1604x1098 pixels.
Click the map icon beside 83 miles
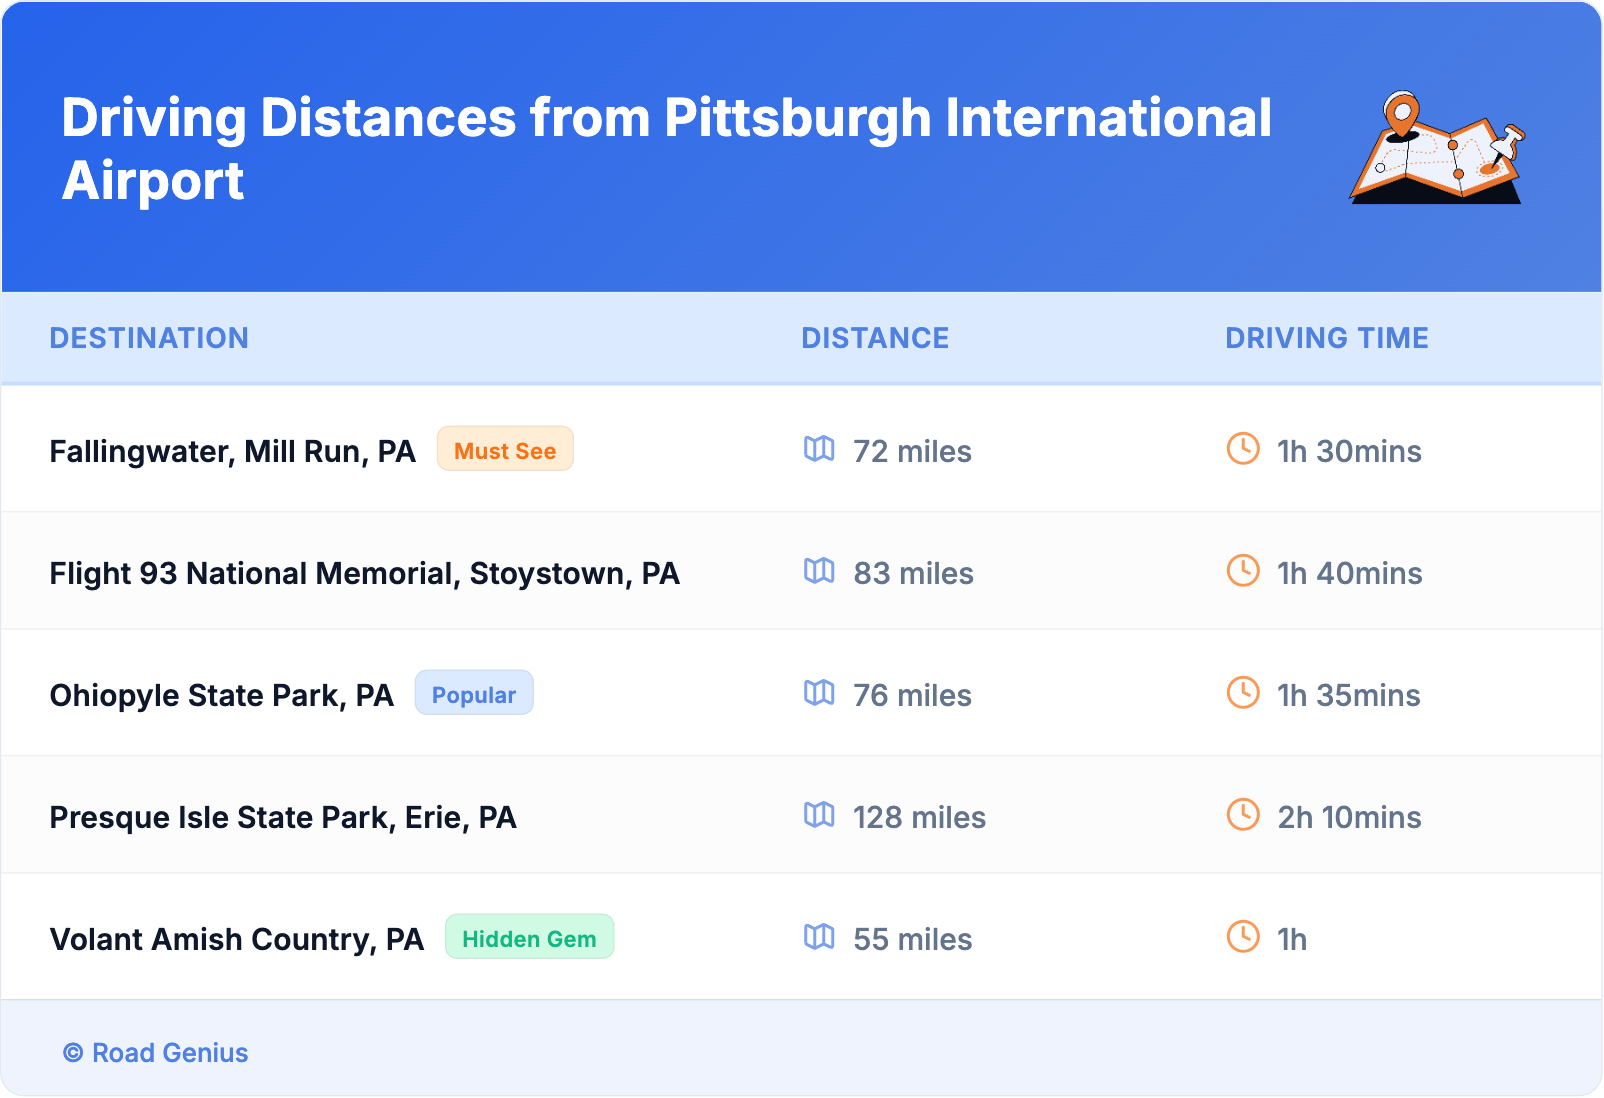click(819, 571)
